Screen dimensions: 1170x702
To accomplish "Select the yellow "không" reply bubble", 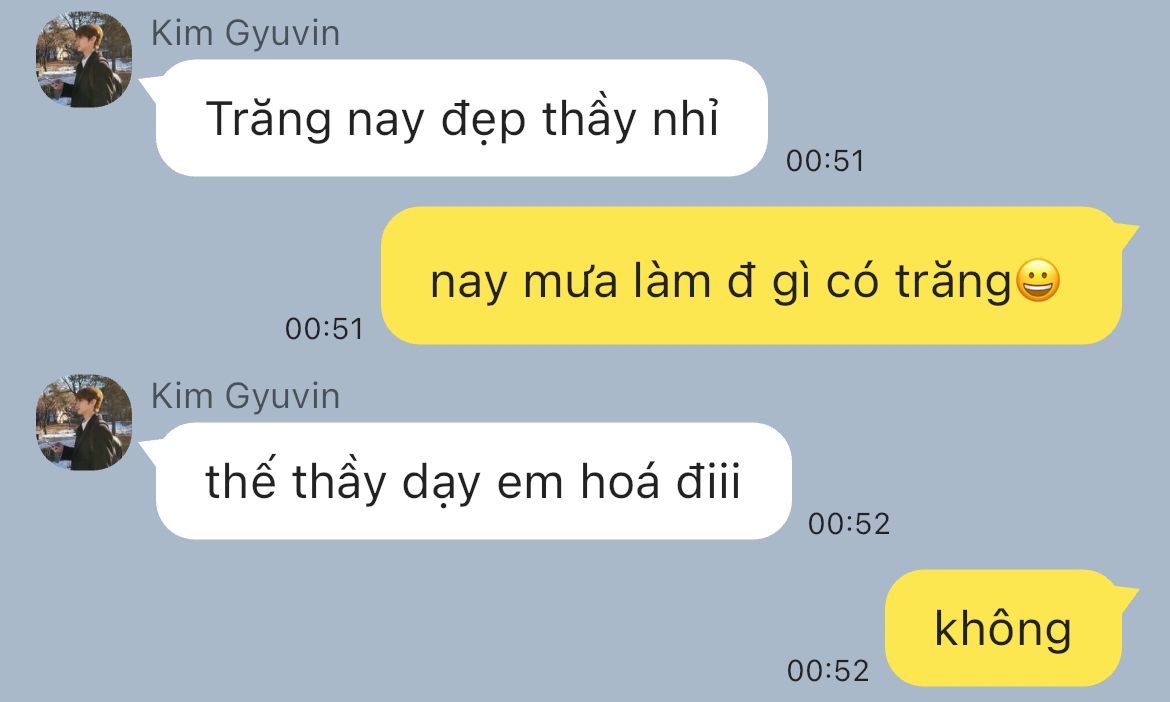I will (1004, 628).
